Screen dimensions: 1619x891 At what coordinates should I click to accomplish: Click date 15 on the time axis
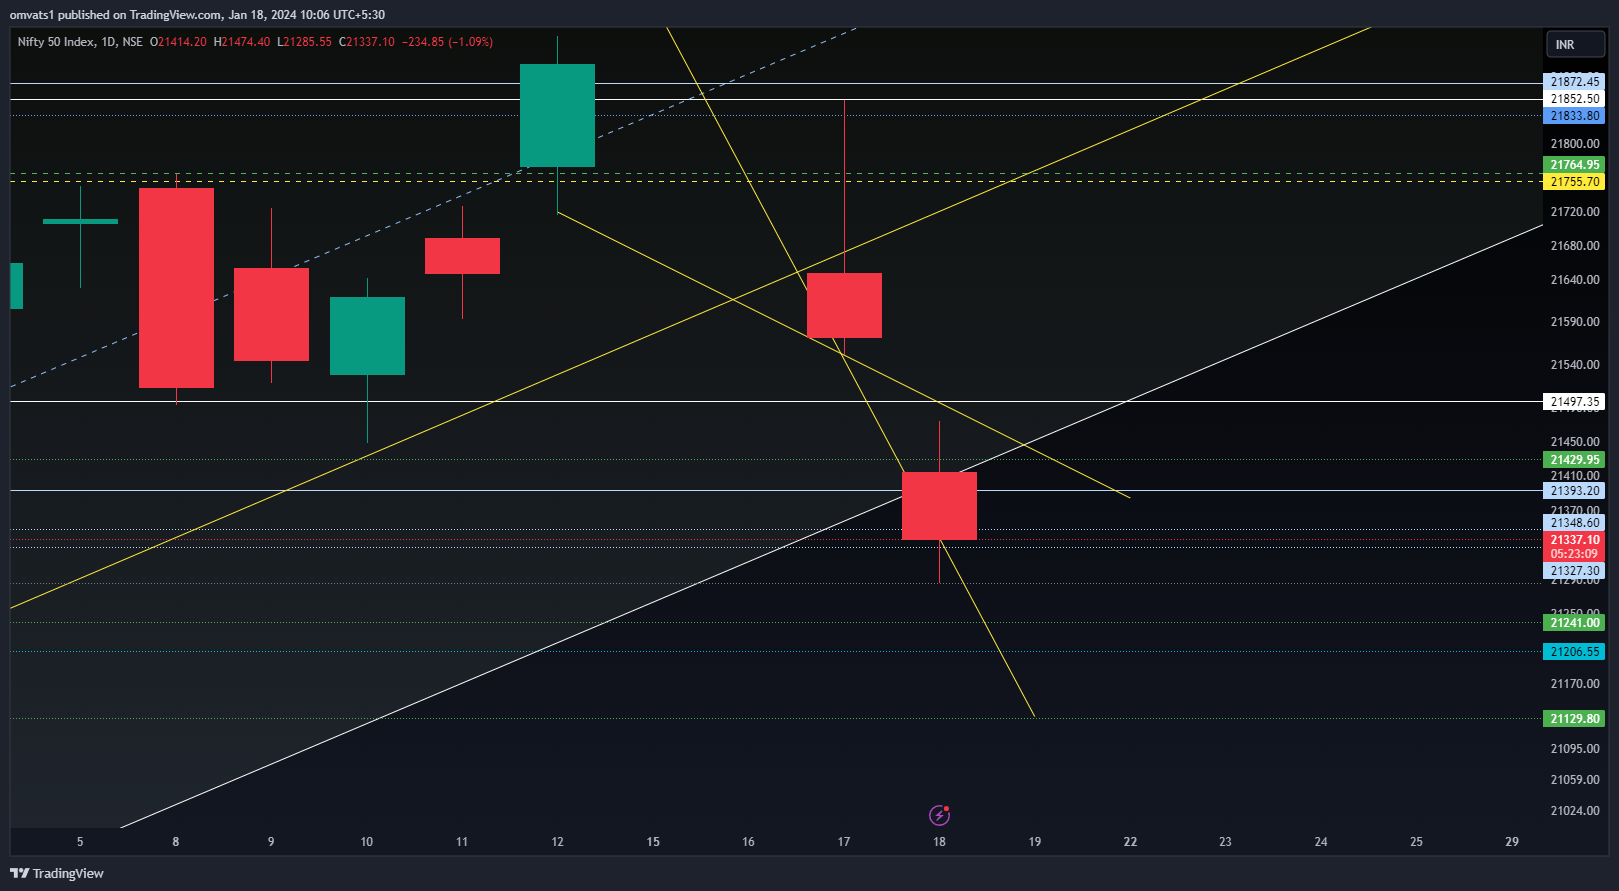(653, 842)
